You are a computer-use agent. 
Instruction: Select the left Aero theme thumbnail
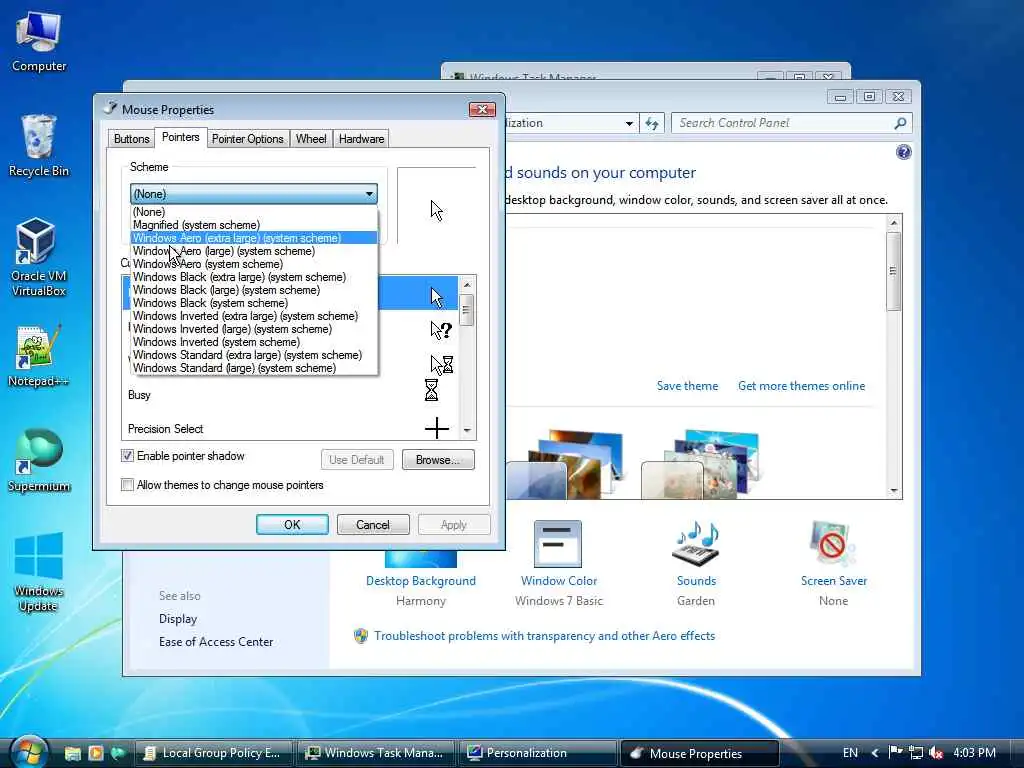[x=565, y=464]
